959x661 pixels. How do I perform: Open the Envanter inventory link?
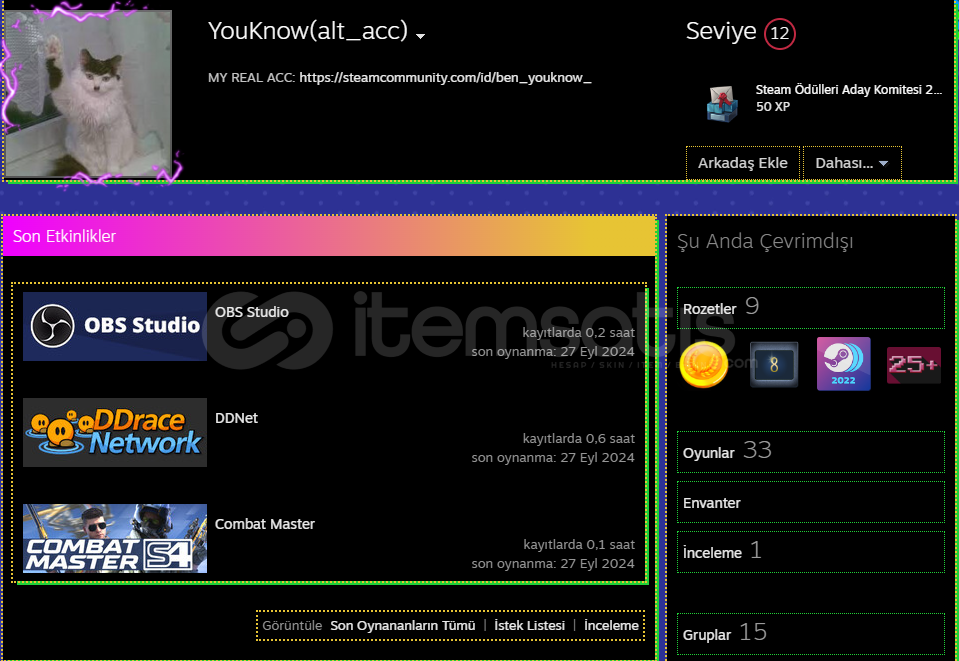810,502
